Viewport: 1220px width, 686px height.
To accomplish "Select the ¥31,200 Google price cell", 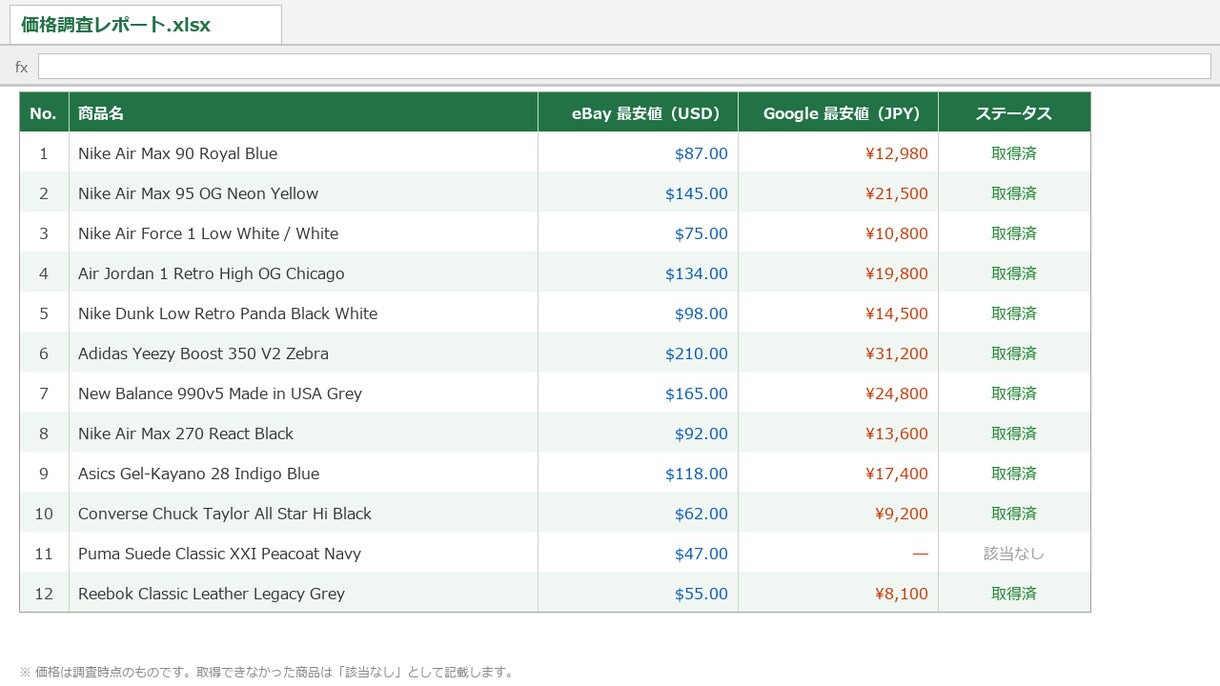I will pyautogui.click(x=838, y=353).
